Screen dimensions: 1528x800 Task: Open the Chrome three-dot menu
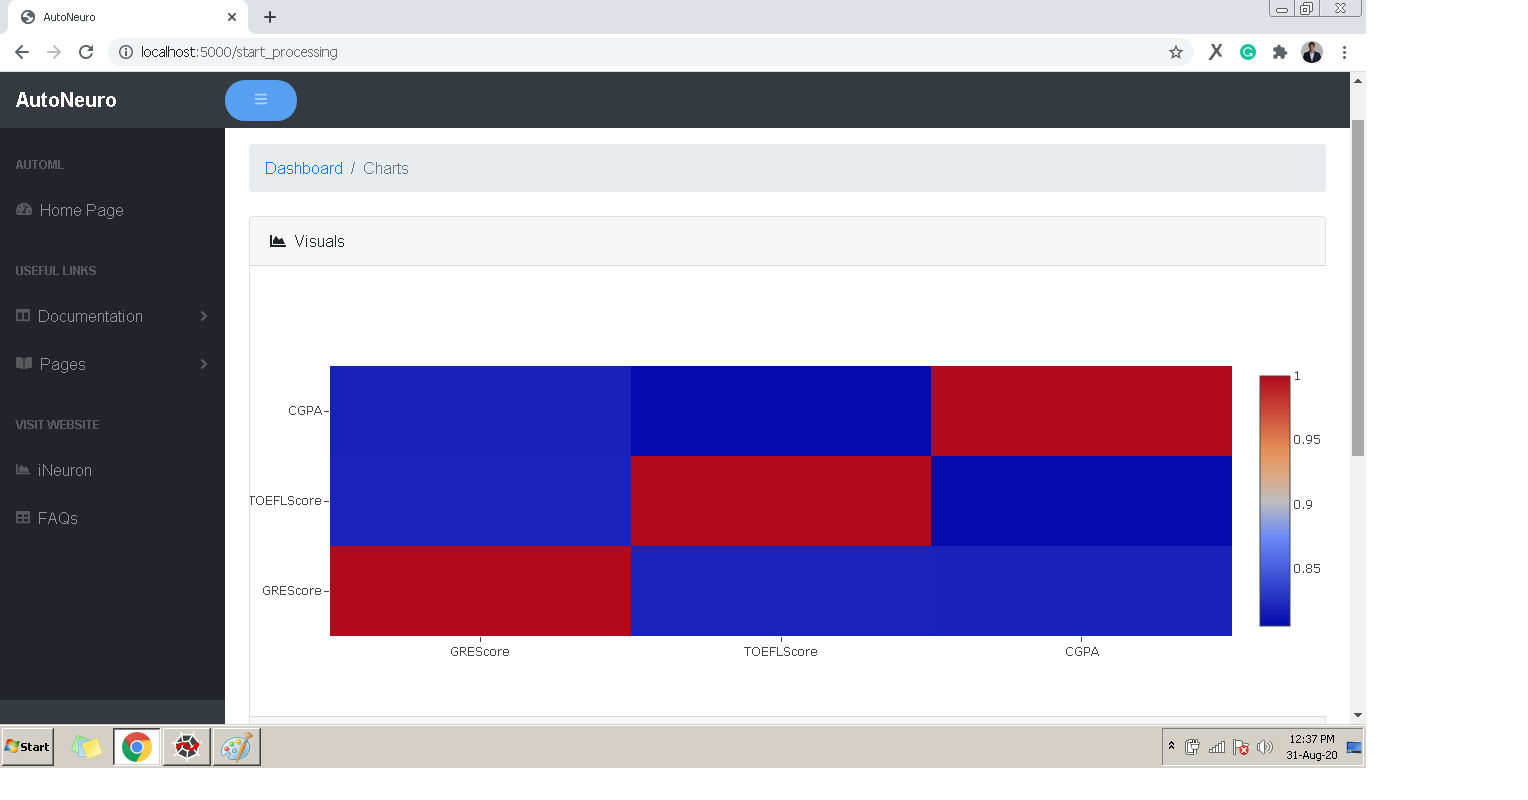coord(1344,52)
